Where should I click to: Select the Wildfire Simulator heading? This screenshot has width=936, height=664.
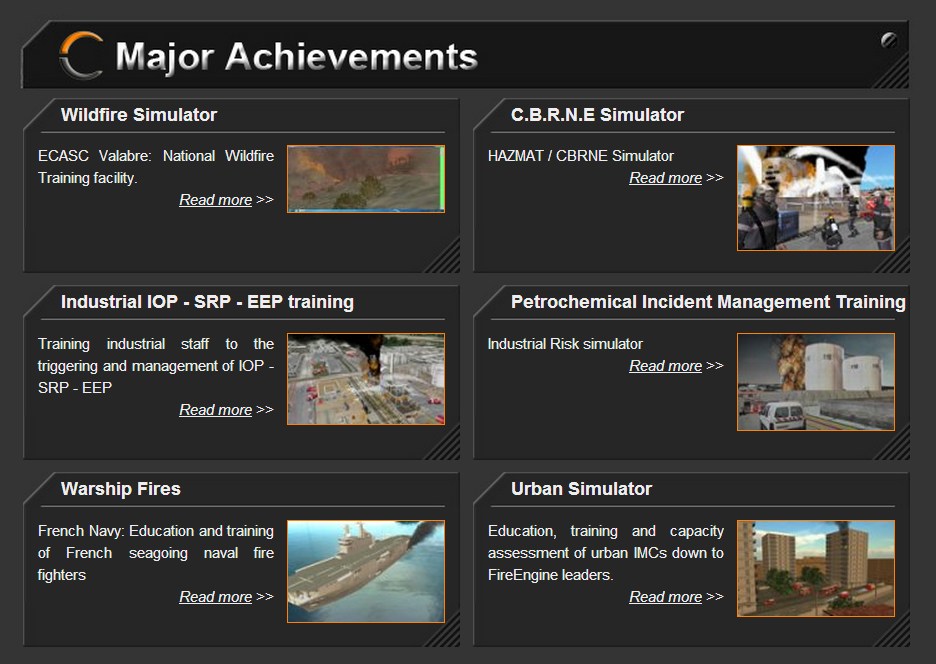click(138, 115)
